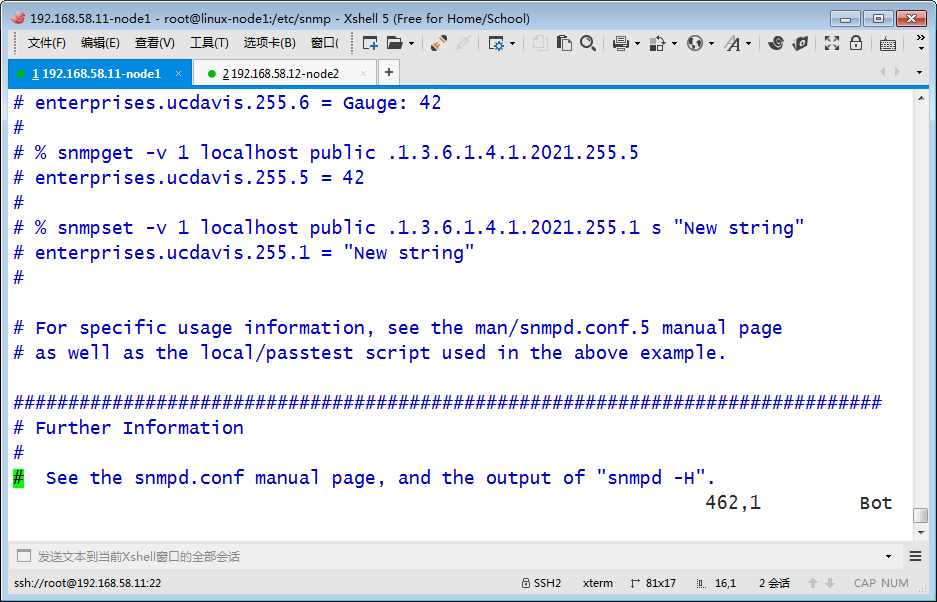Click the color scheme icon
Screen dimensions: 937x602
click(x=657, y=43)
